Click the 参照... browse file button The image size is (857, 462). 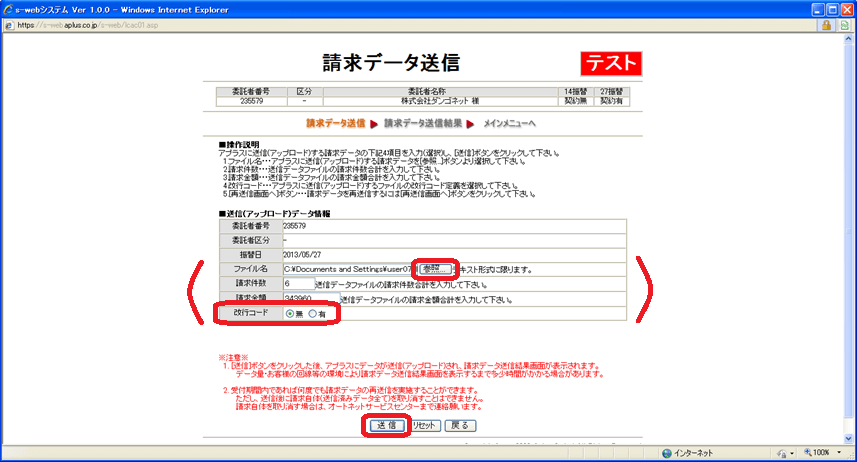[433, 269]
